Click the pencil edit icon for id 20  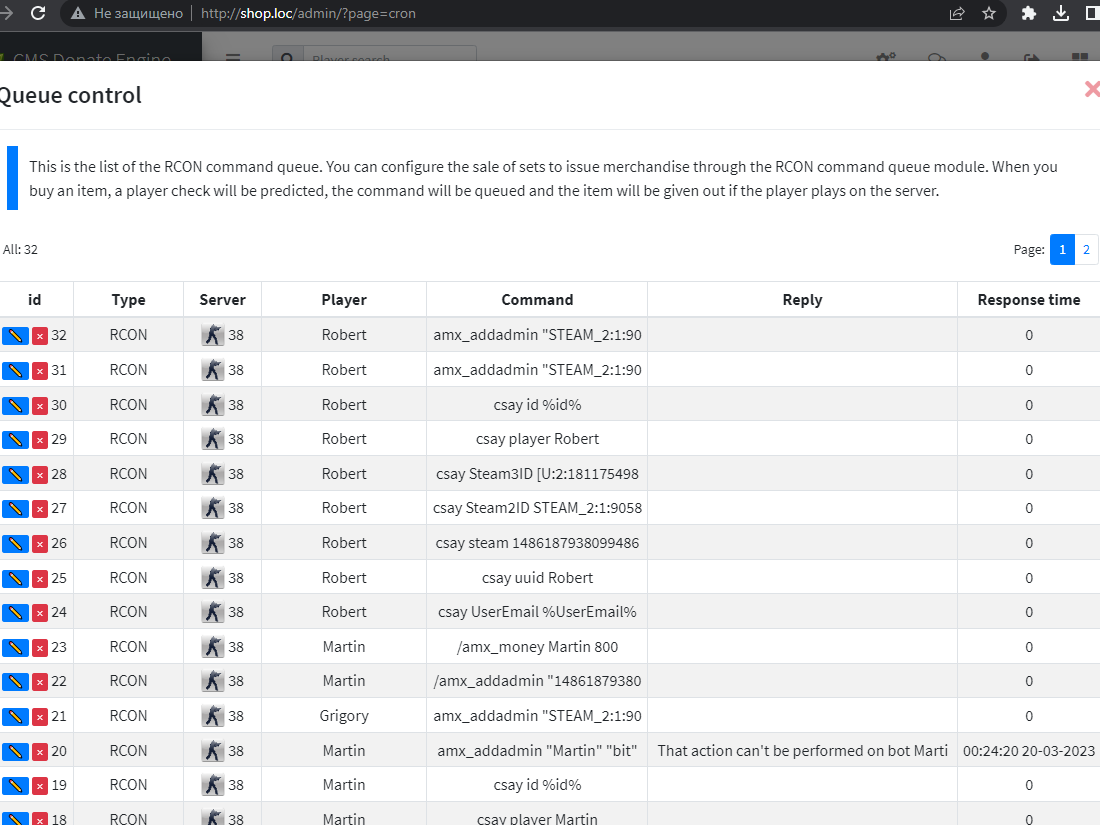coord(15,751)
